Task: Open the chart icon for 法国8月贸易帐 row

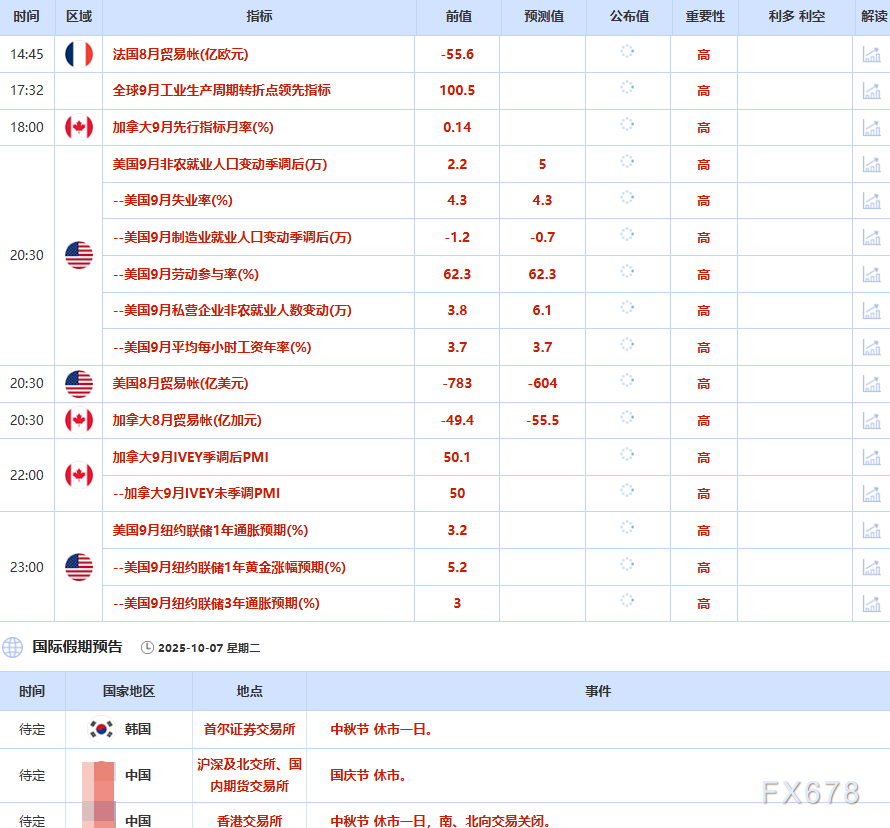Action: (x=869, y=54)
